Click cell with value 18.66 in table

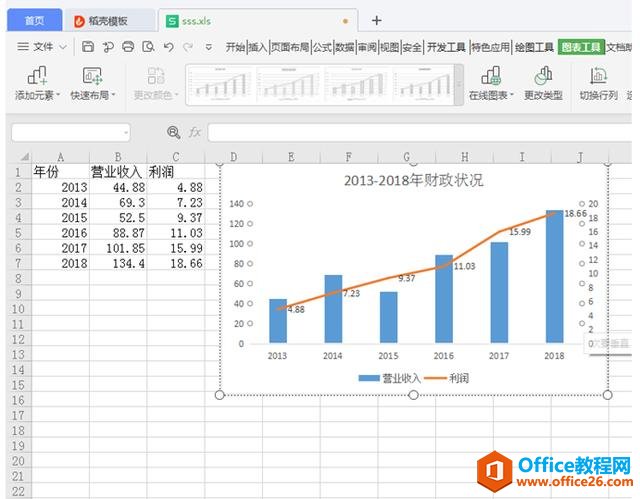pyautogui.click(x=176, y=264)
